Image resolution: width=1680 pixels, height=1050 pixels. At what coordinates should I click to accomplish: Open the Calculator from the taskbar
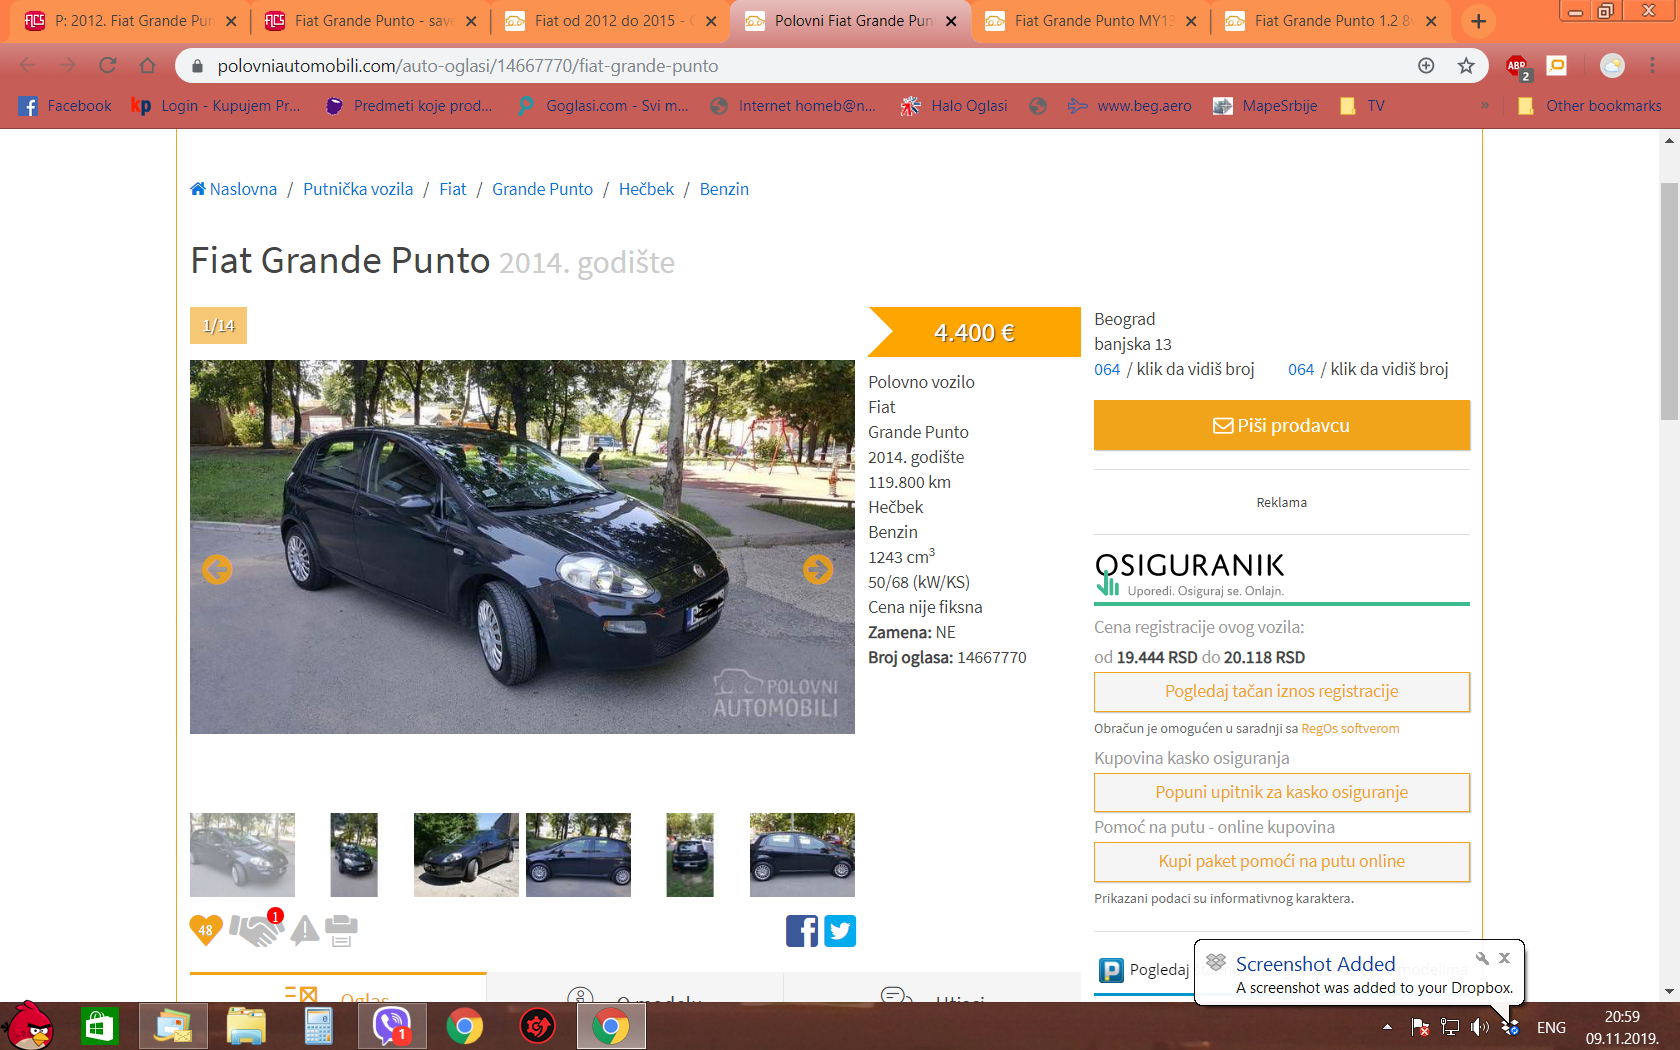(318, 1027)
